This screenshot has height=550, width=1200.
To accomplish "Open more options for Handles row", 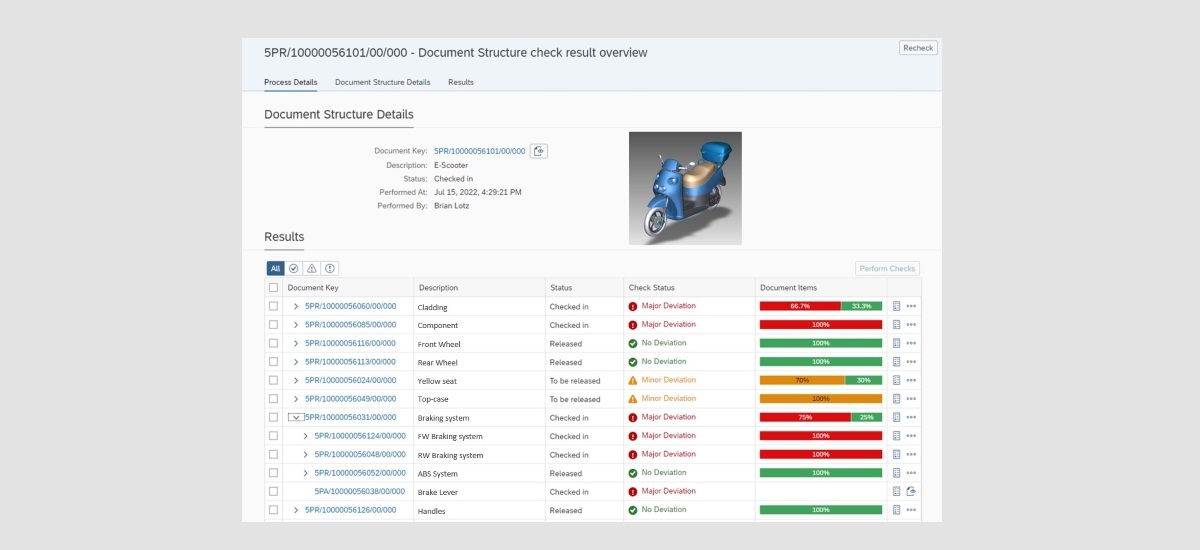I will 911,510.
